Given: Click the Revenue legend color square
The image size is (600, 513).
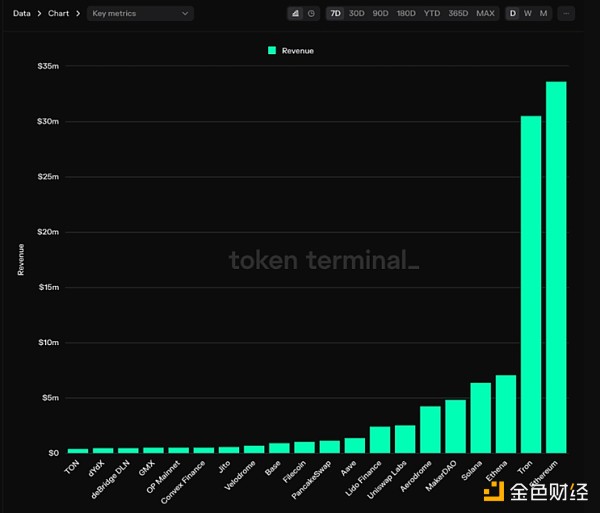Looking at the screenshot, I should [x=271, y=50].
